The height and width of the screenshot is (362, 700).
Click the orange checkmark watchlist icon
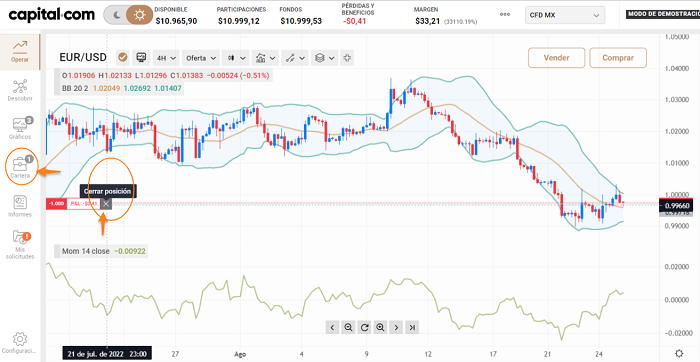(x=123, y=58)
